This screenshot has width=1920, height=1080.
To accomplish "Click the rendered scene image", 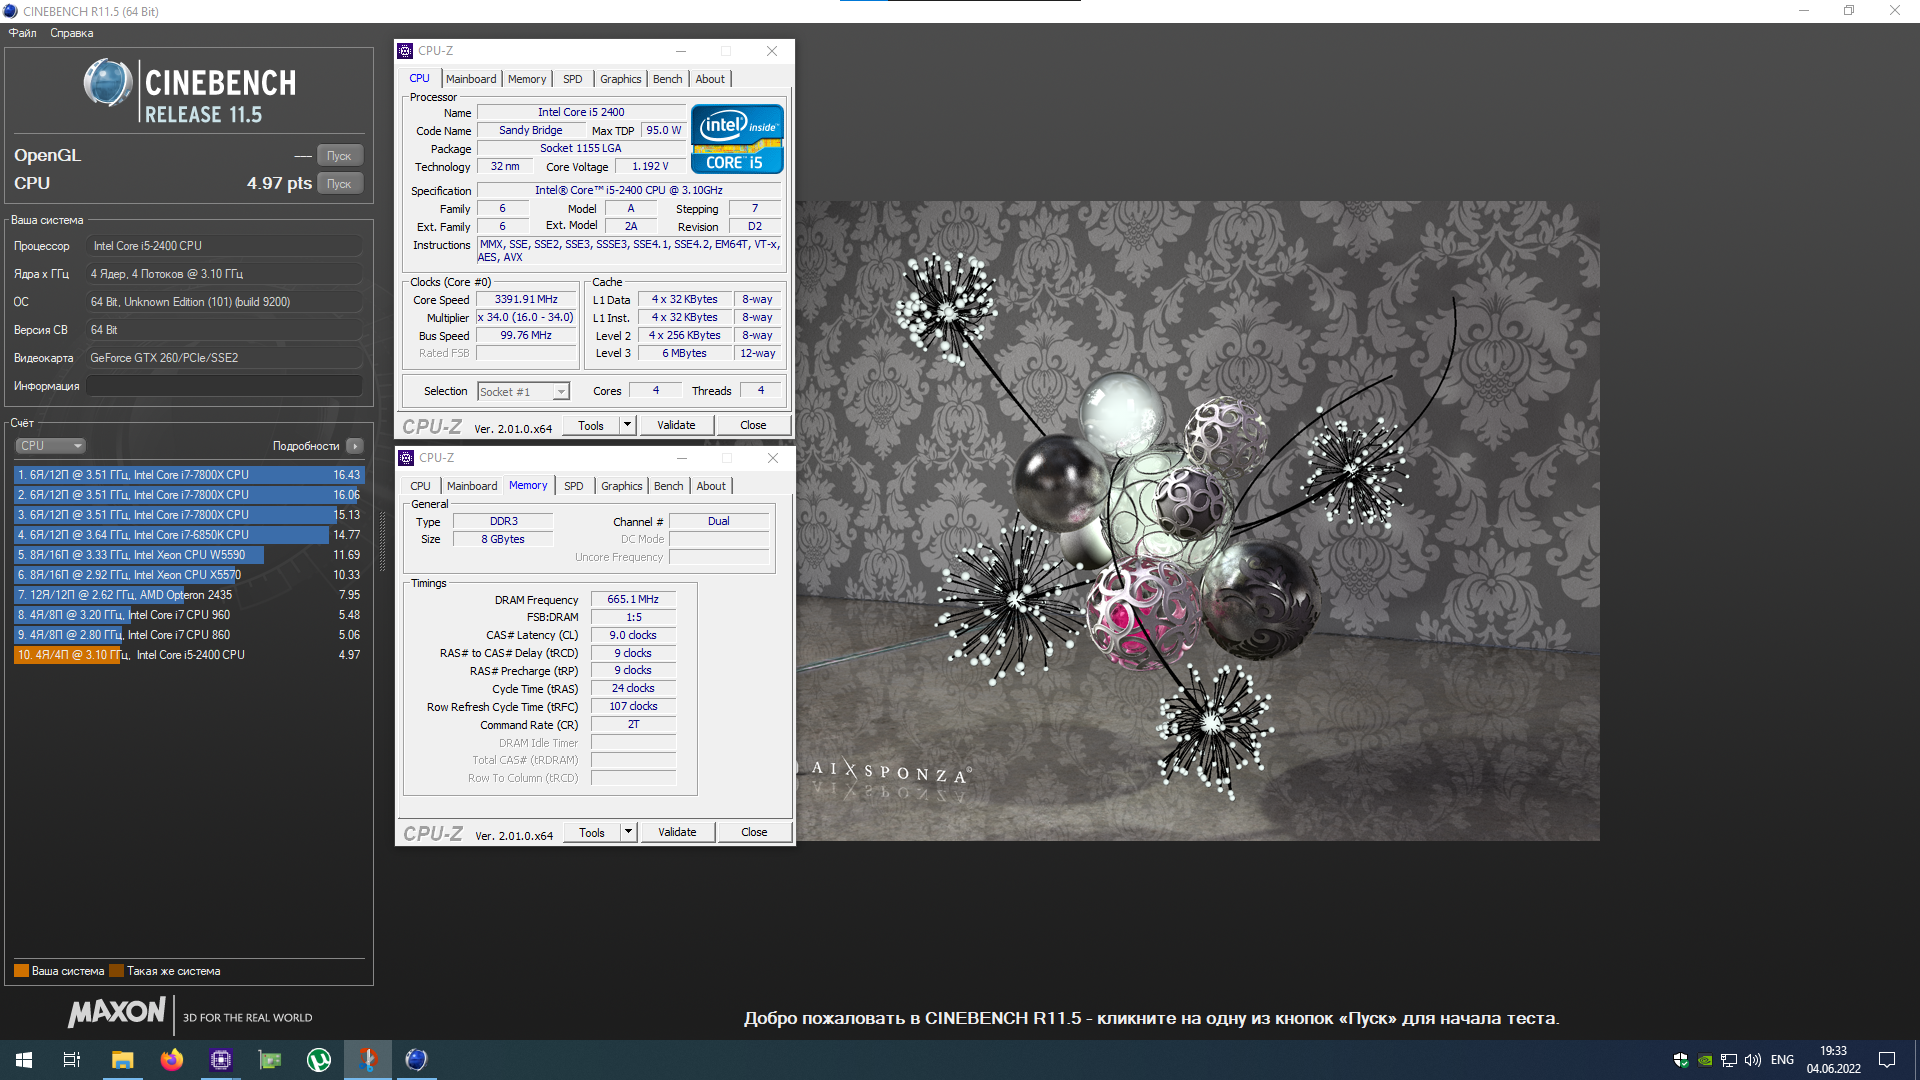I will [1198, 521].
